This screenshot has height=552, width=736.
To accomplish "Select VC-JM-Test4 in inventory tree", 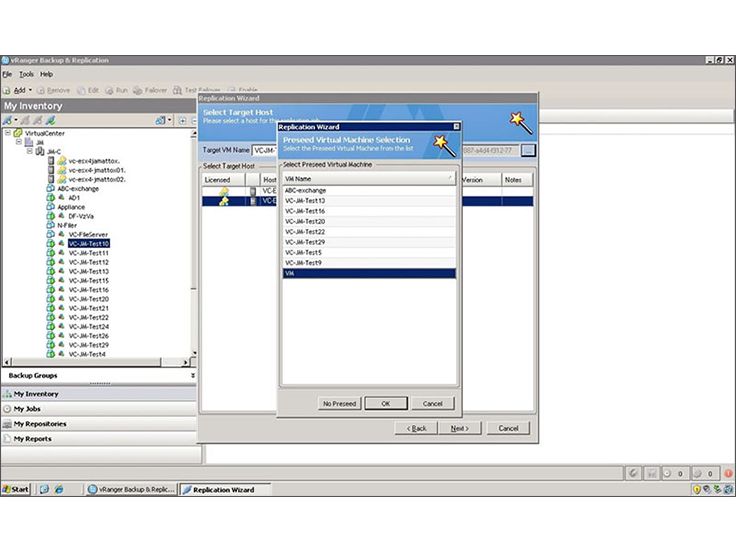I will tap(87, 354).
